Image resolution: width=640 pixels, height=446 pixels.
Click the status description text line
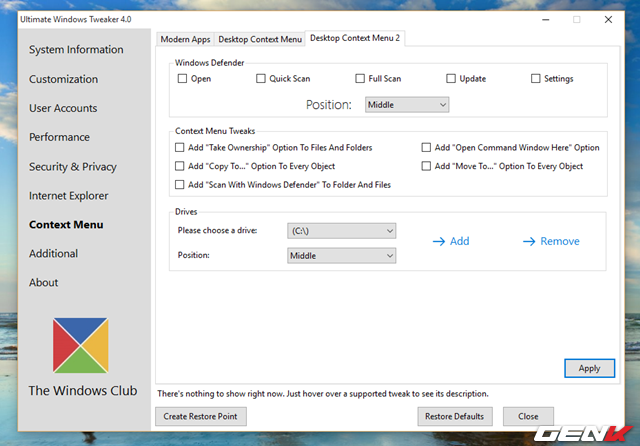pos(323,394)
